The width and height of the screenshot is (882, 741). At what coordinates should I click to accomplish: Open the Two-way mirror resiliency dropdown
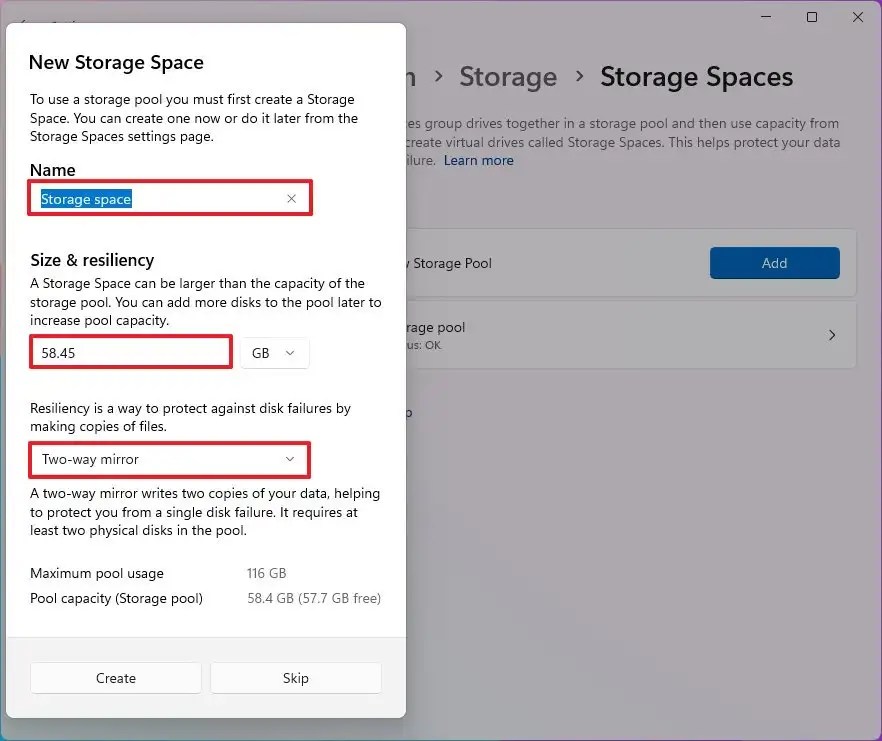169,460
